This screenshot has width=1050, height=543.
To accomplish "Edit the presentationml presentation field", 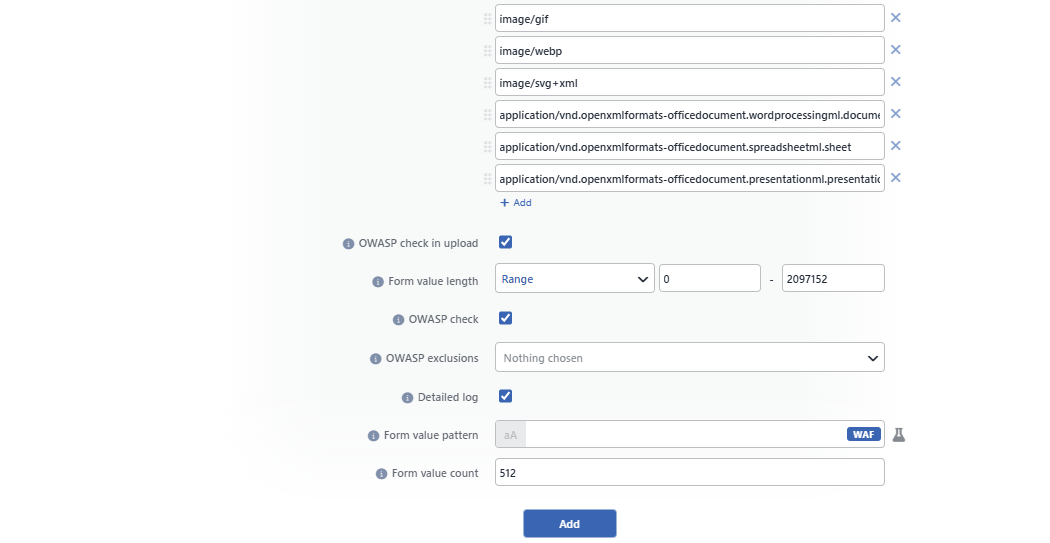I will [690, 179].
